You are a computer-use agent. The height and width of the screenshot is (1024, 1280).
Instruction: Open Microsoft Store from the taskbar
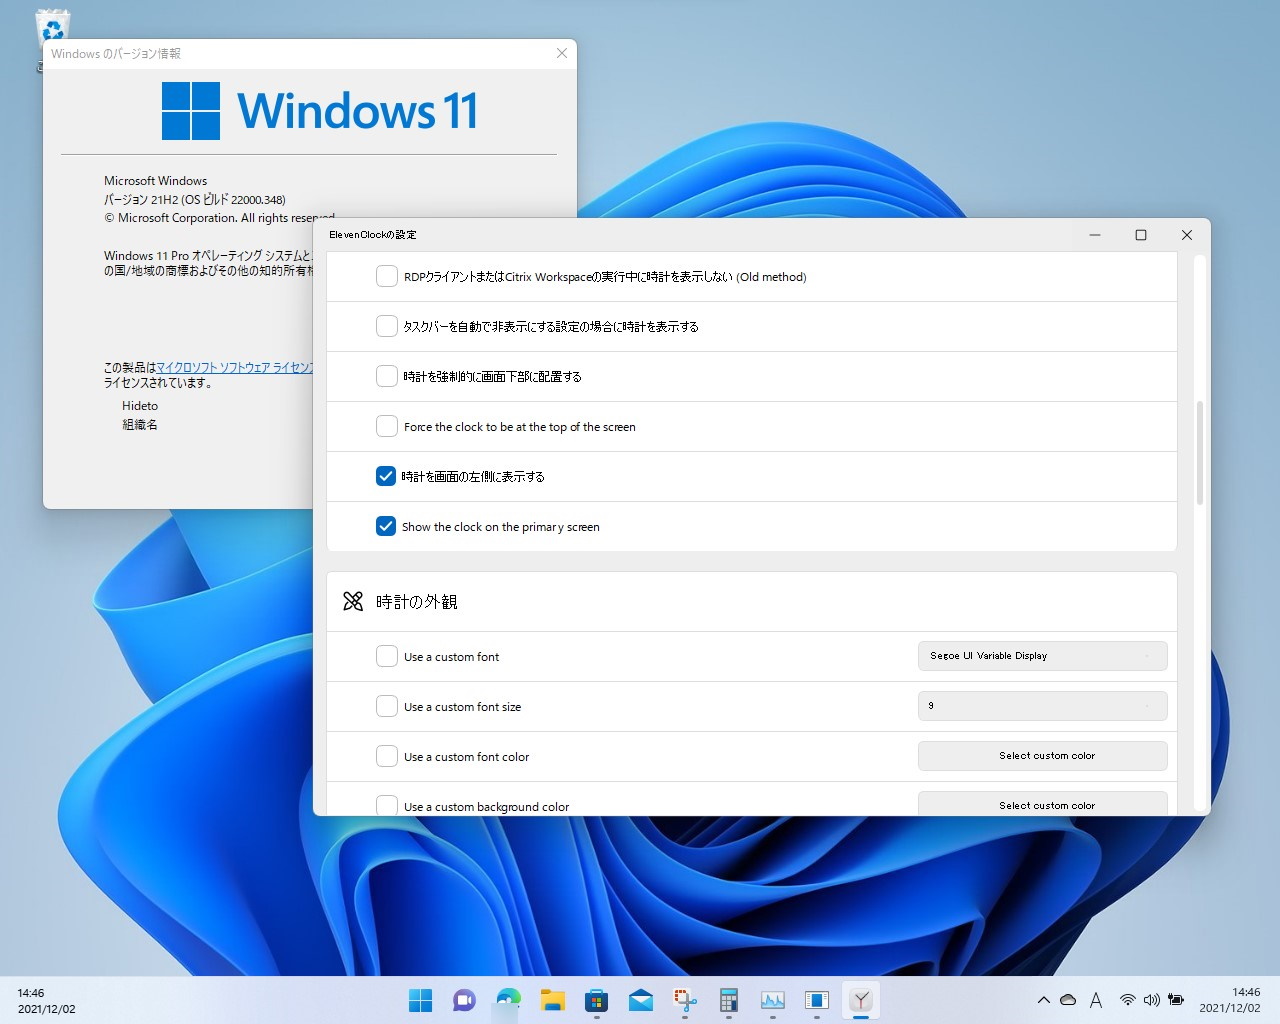point(597,1000)
